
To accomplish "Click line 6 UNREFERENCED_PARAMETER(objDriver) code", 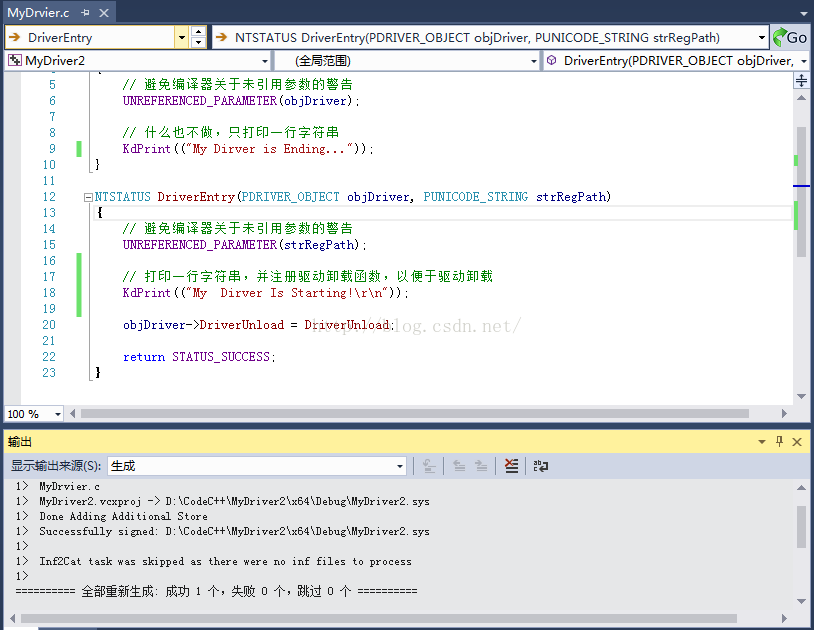I will pos(241,101).
